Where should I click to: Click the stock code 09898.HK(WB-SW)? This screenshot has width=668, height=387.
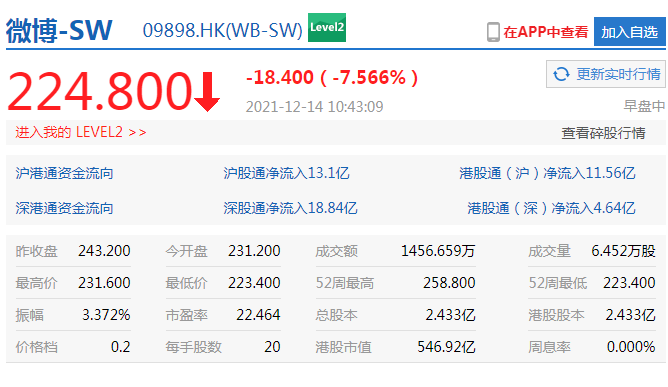(x=222, y=31)
